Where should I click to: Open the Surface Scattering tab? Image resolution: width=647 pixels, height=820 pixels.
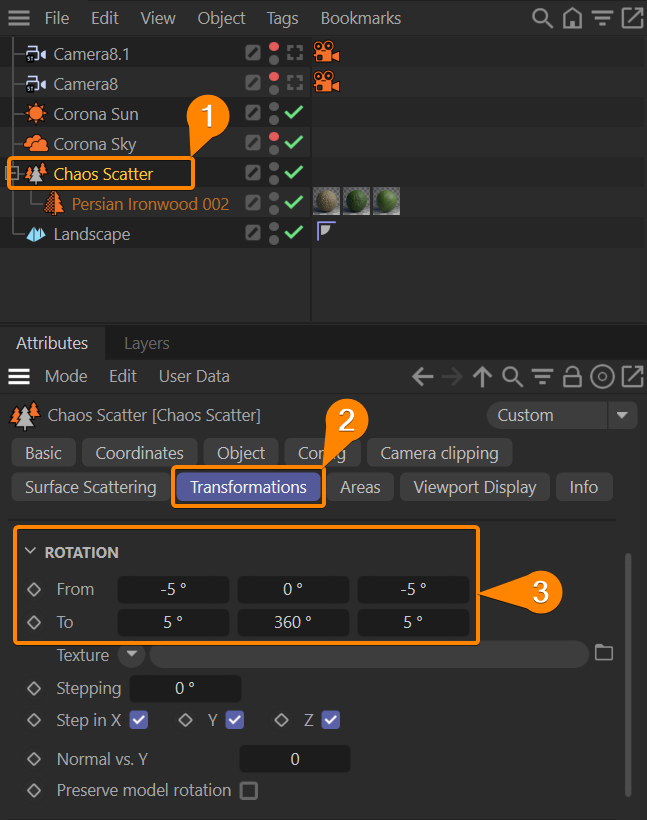click(x=90, y=487)
